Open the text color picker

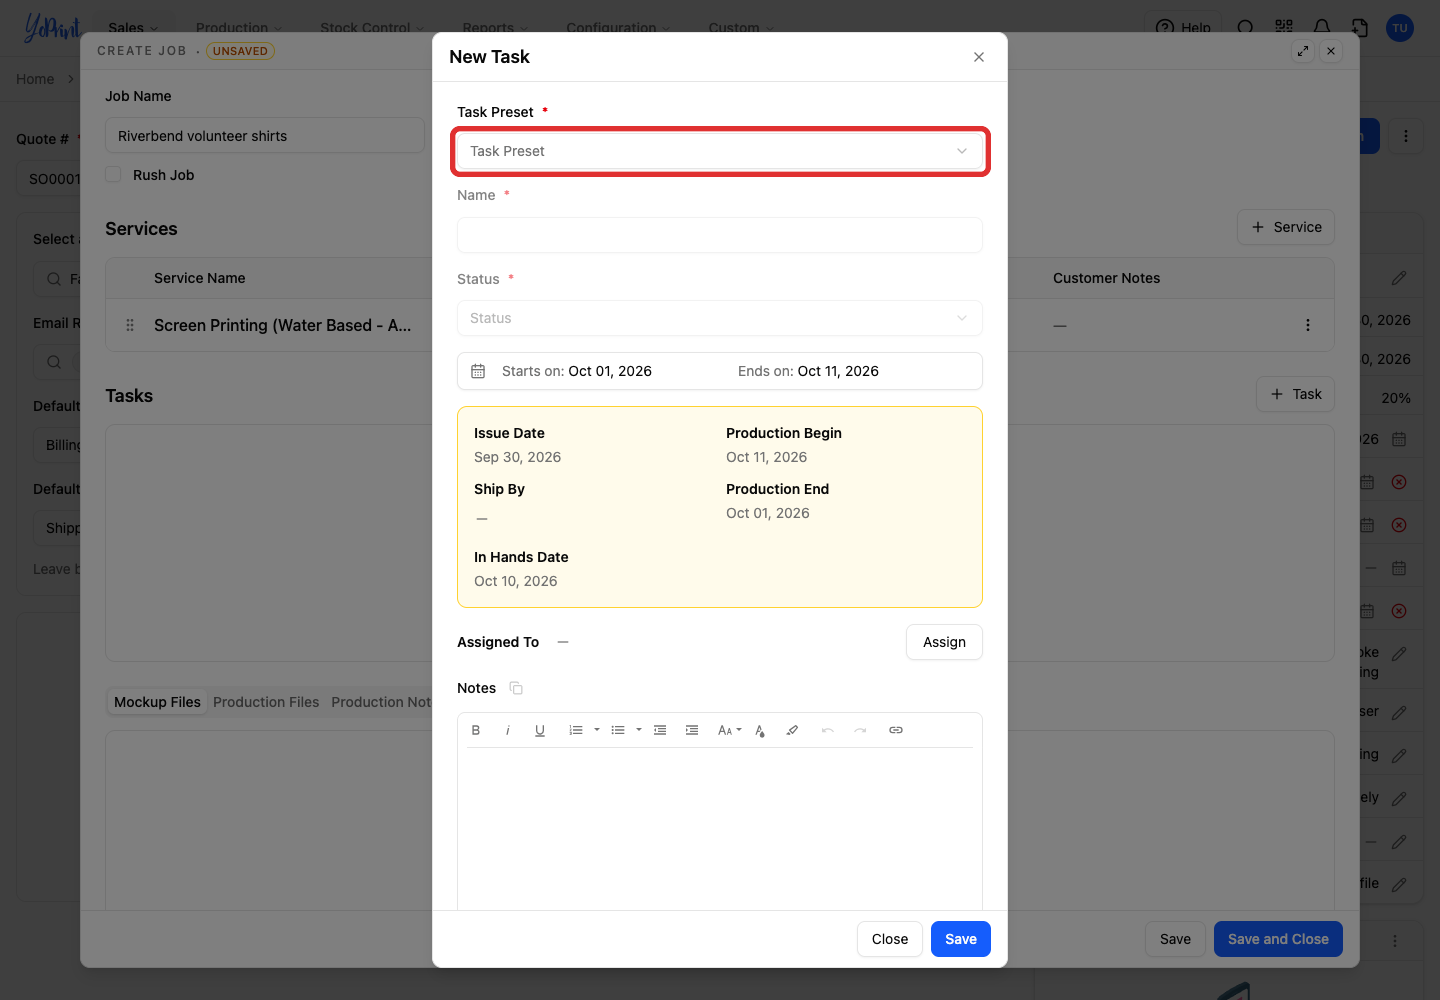point(760,730)
